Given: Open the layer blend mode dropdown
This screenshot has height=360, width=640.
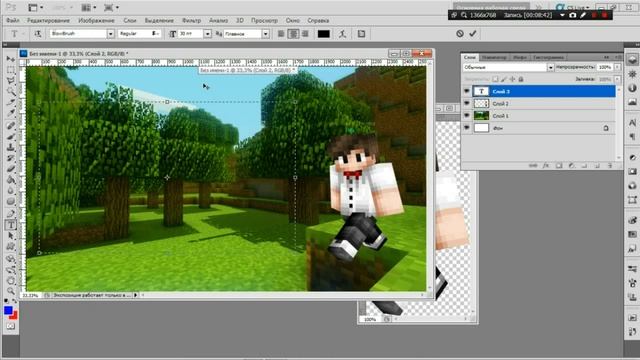Looking at the screenshot, I should [x=550, y=67].
